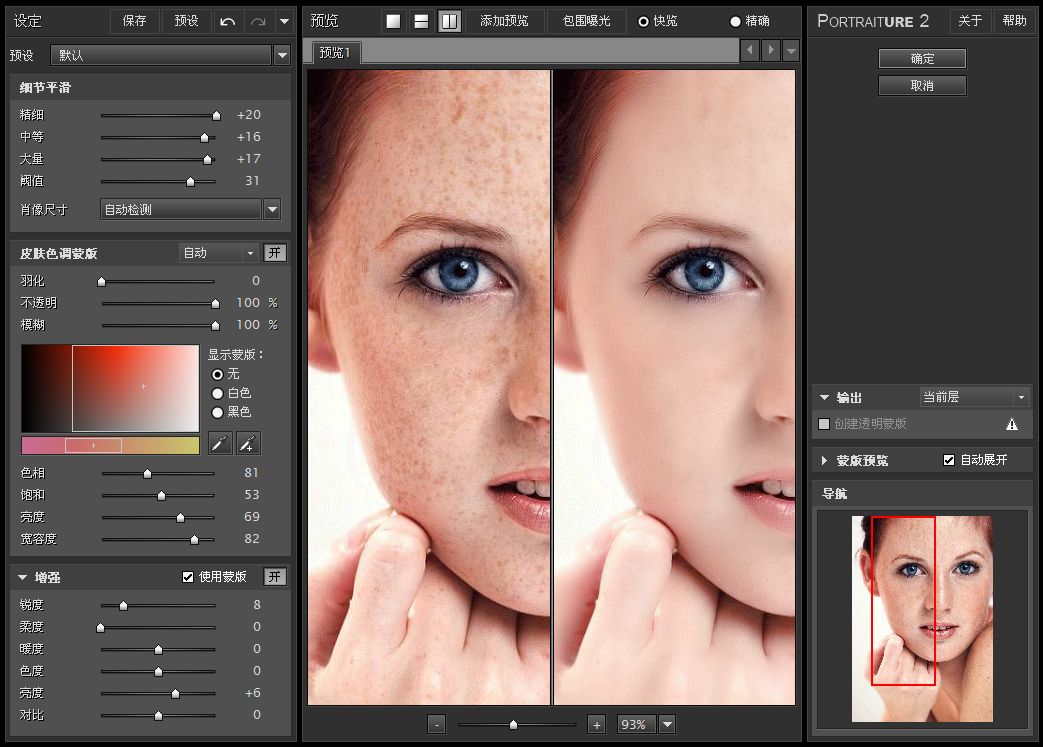
Task: Click the undo arrow icon
Action: [228, 21]
